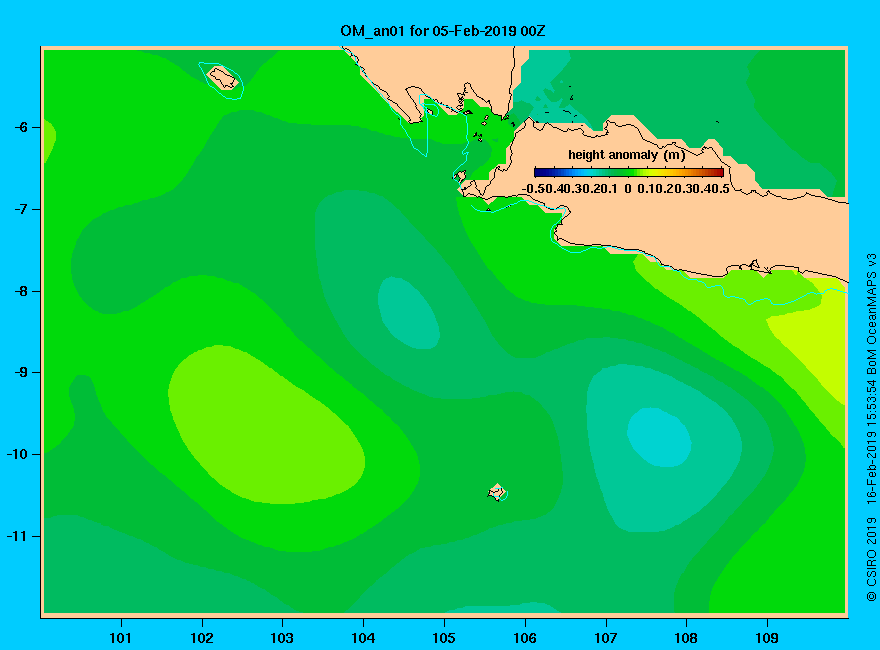Click latitude label -9
This screenshot has height=650, width=880.
click(21, 373)
